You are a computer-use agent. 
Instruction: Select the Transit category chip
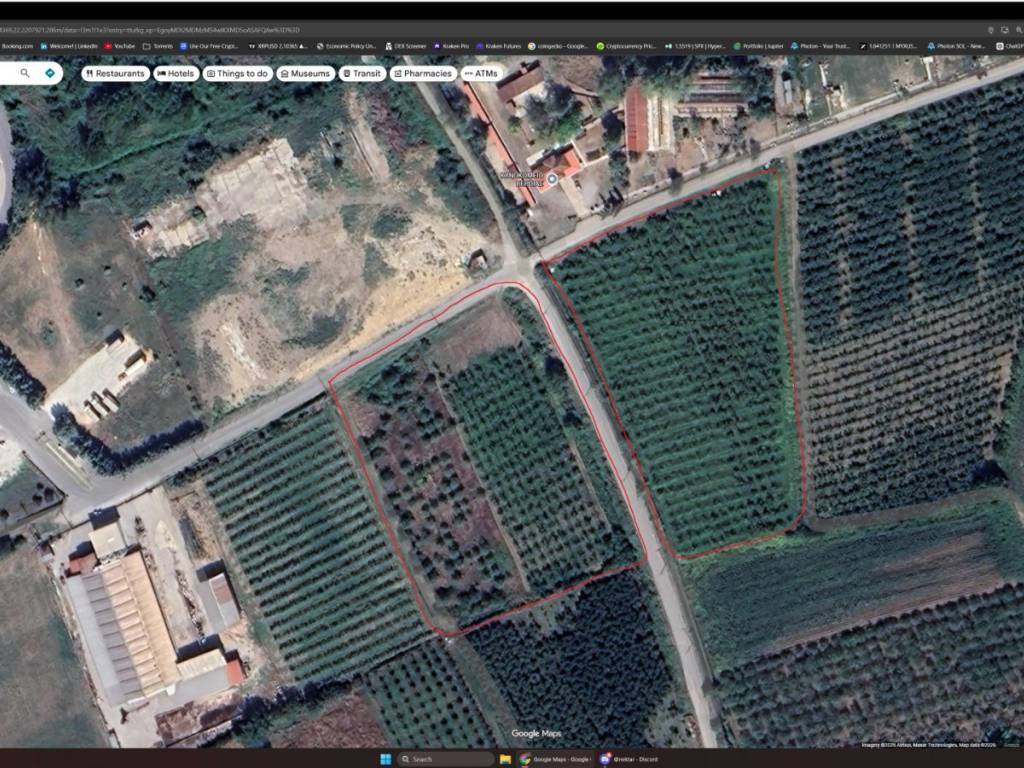pyautogui.click(x=361, y=73)
